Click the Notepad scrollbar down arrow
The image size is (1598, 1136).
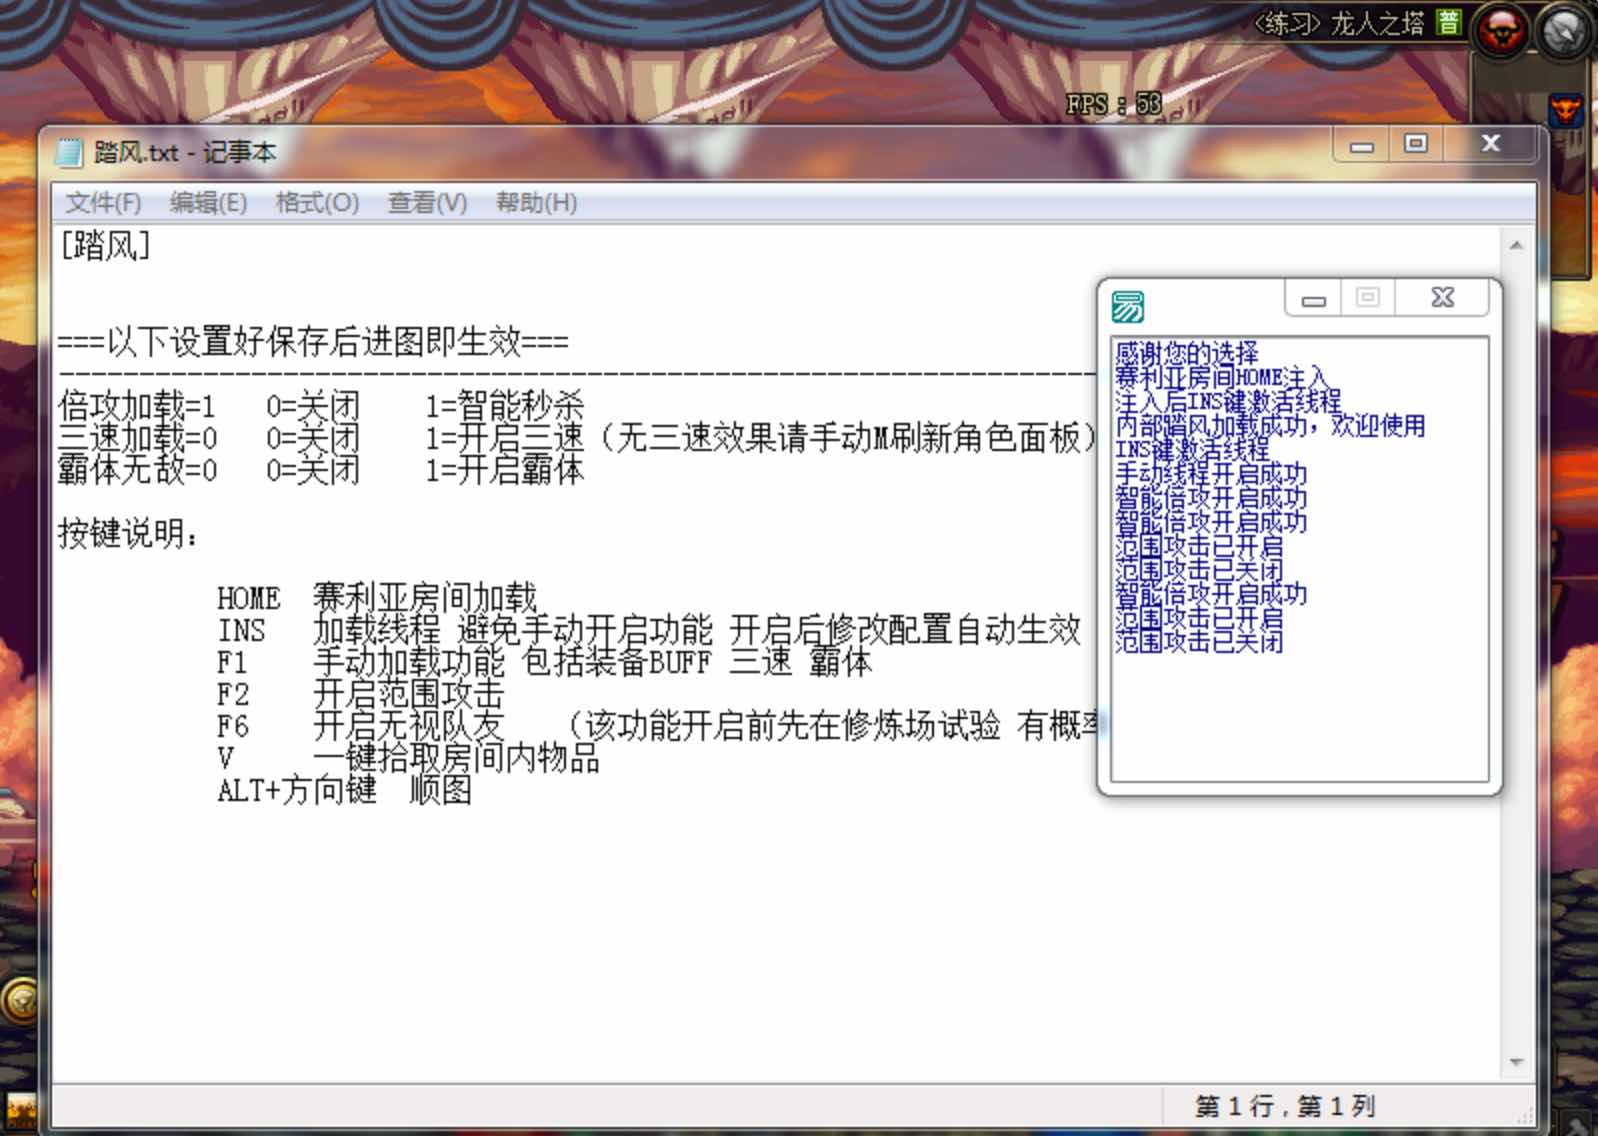coord(1516,1062)
